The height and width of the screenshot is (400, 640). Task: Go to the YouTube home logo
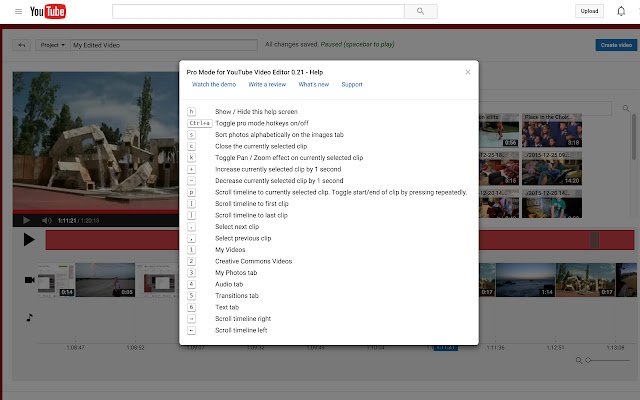pyautogui.click(x=48, y=11)
